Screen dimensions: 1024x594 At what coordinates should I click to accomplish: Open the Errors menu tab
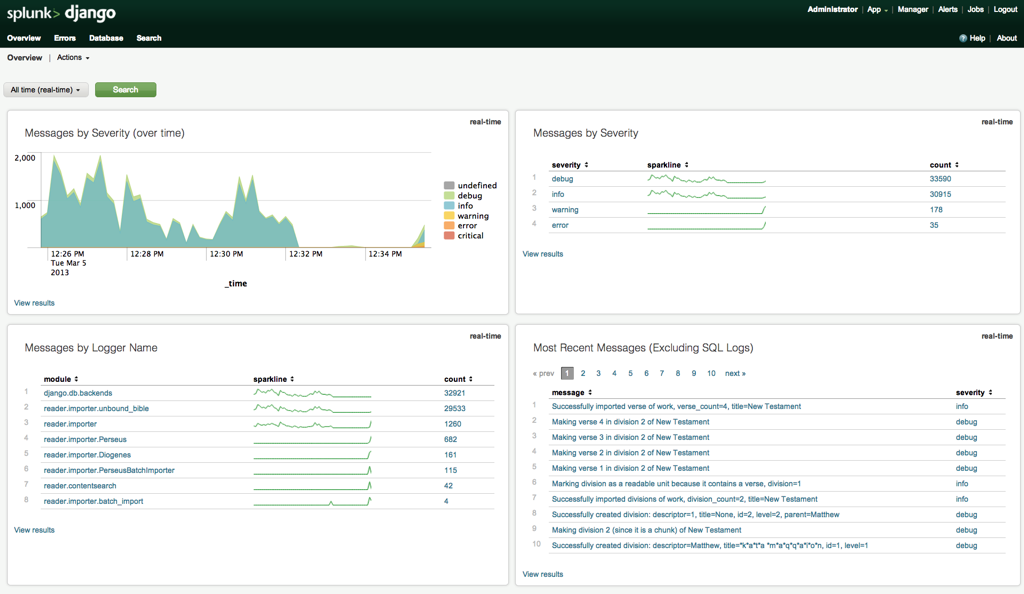point(65,38)
